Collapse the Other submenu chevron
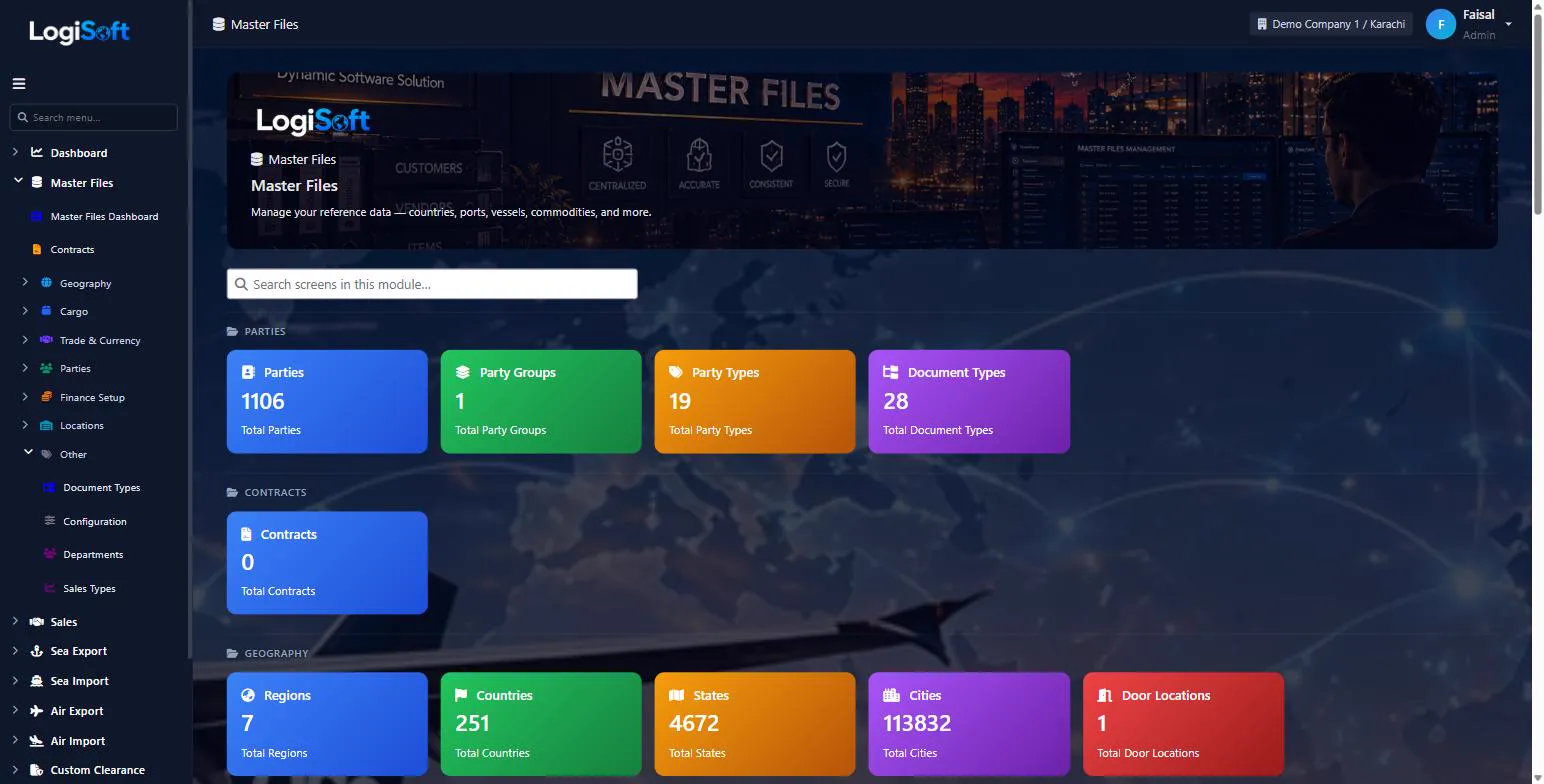This screenshot has width=1544, height=784. tap(28, 453)
